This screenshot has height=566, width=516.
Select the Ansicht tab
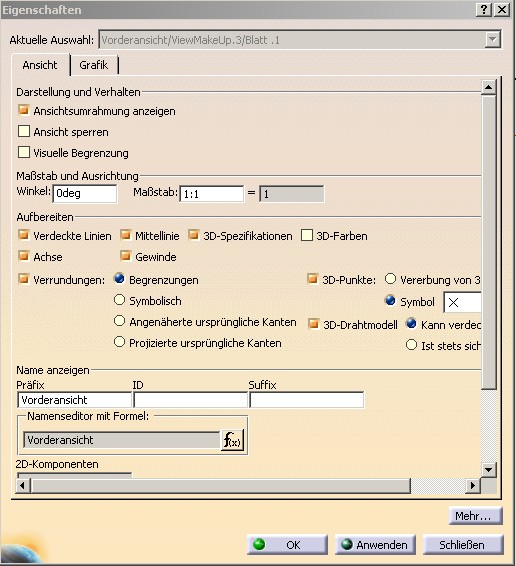pyautogui.click(x=40, y=65)
